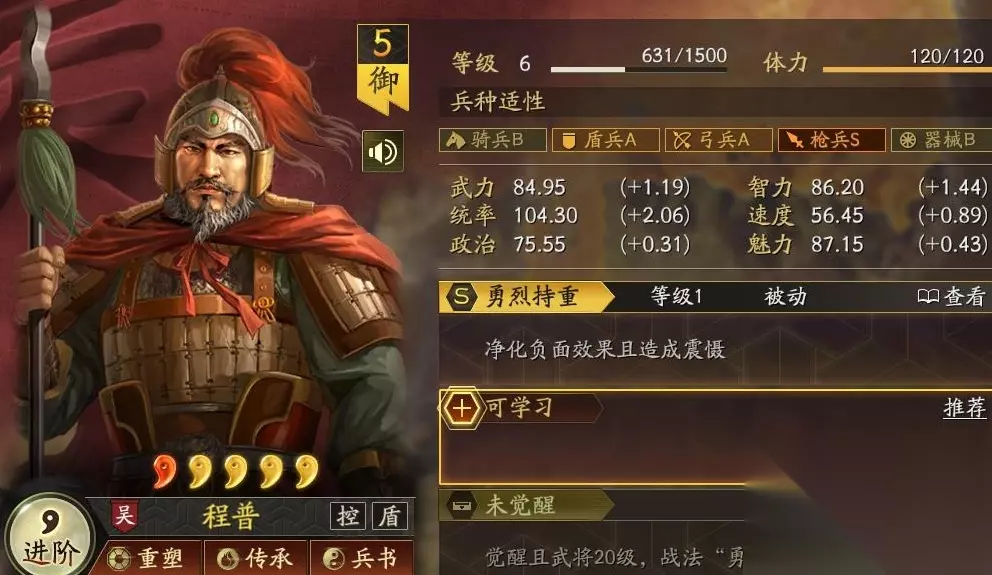Screen dimensions: 992x575
Task: Select the 弓兵A archer troop badge
Action: [x=719, y=140]
